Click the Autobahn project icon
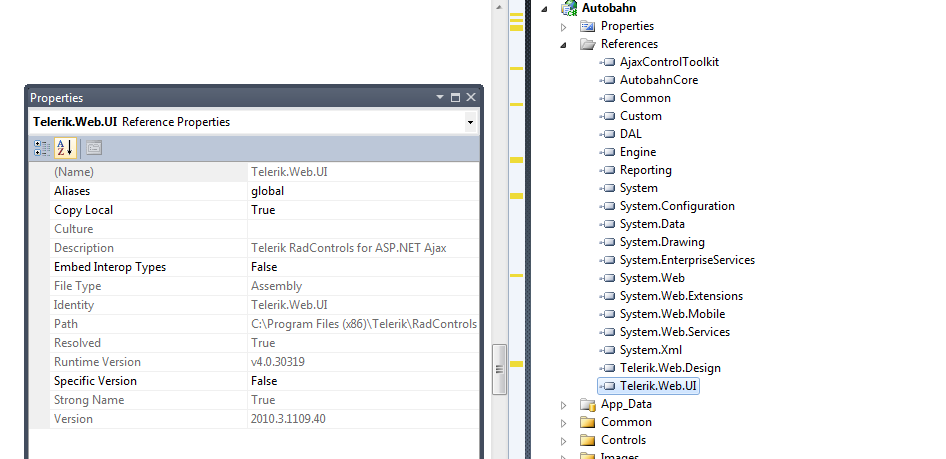946x459 pixels. pyautogui.click(x=569, y=8)
